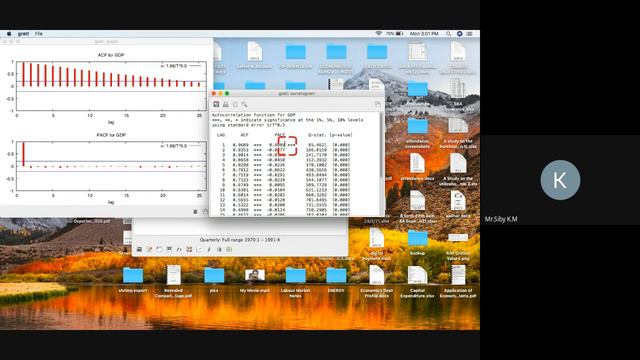640x360 pixels.
Task: Open session icon view in gretl toolbar
Action: 169,249
